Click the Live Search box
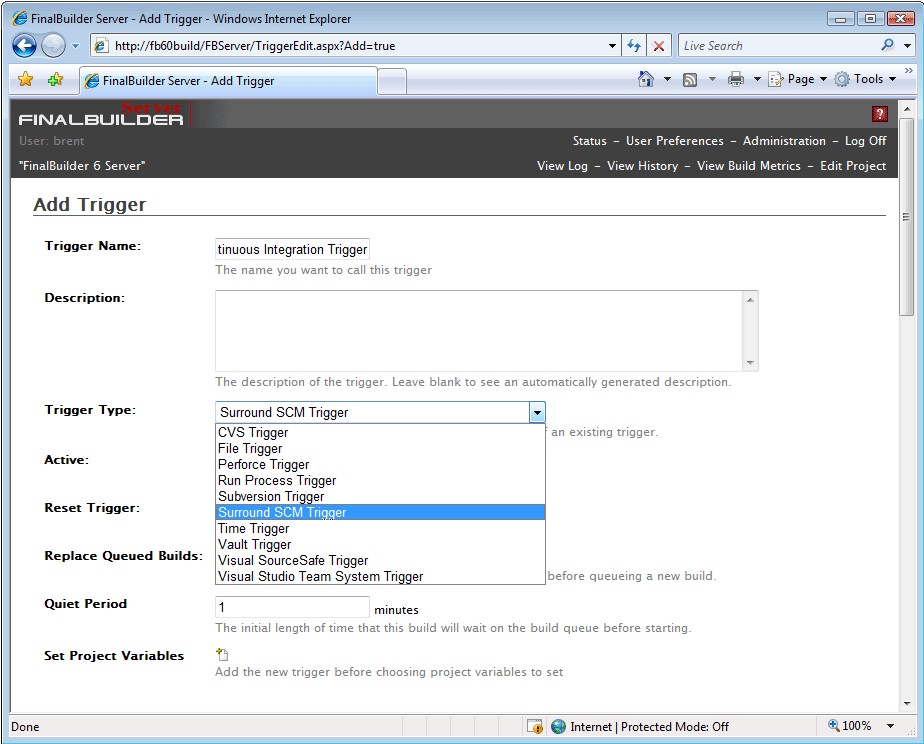Viewport: 924px width, 744px height. point(778,46)
